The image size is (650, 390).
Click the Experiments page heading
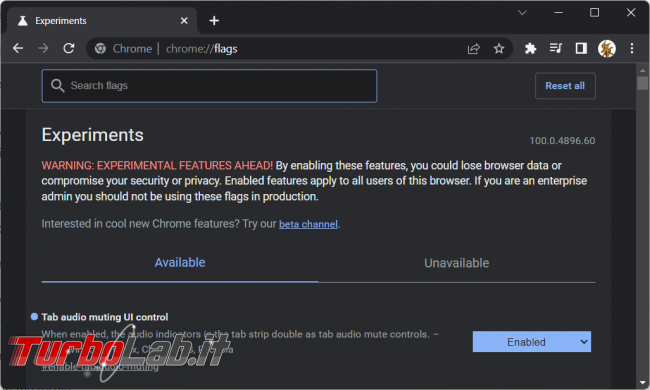(x=92, y=135)
